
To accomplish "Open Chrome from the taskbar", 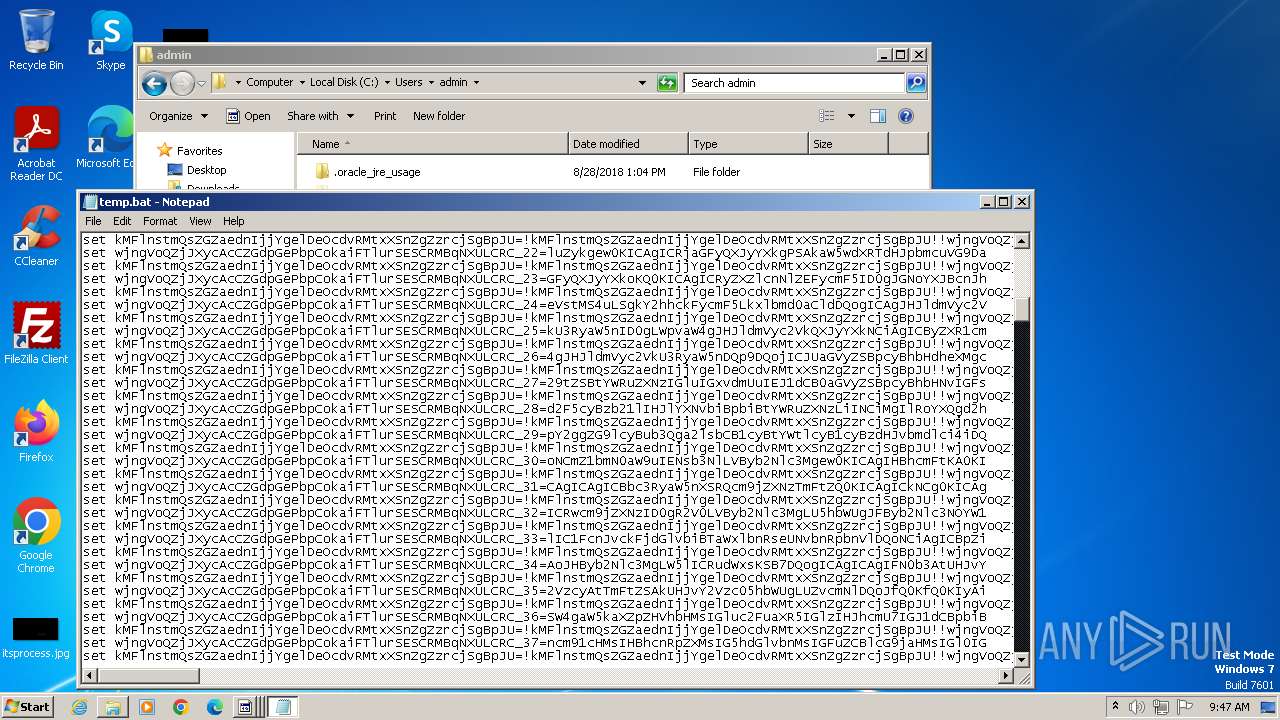I will pyautogui.click(x=181, y=707).
